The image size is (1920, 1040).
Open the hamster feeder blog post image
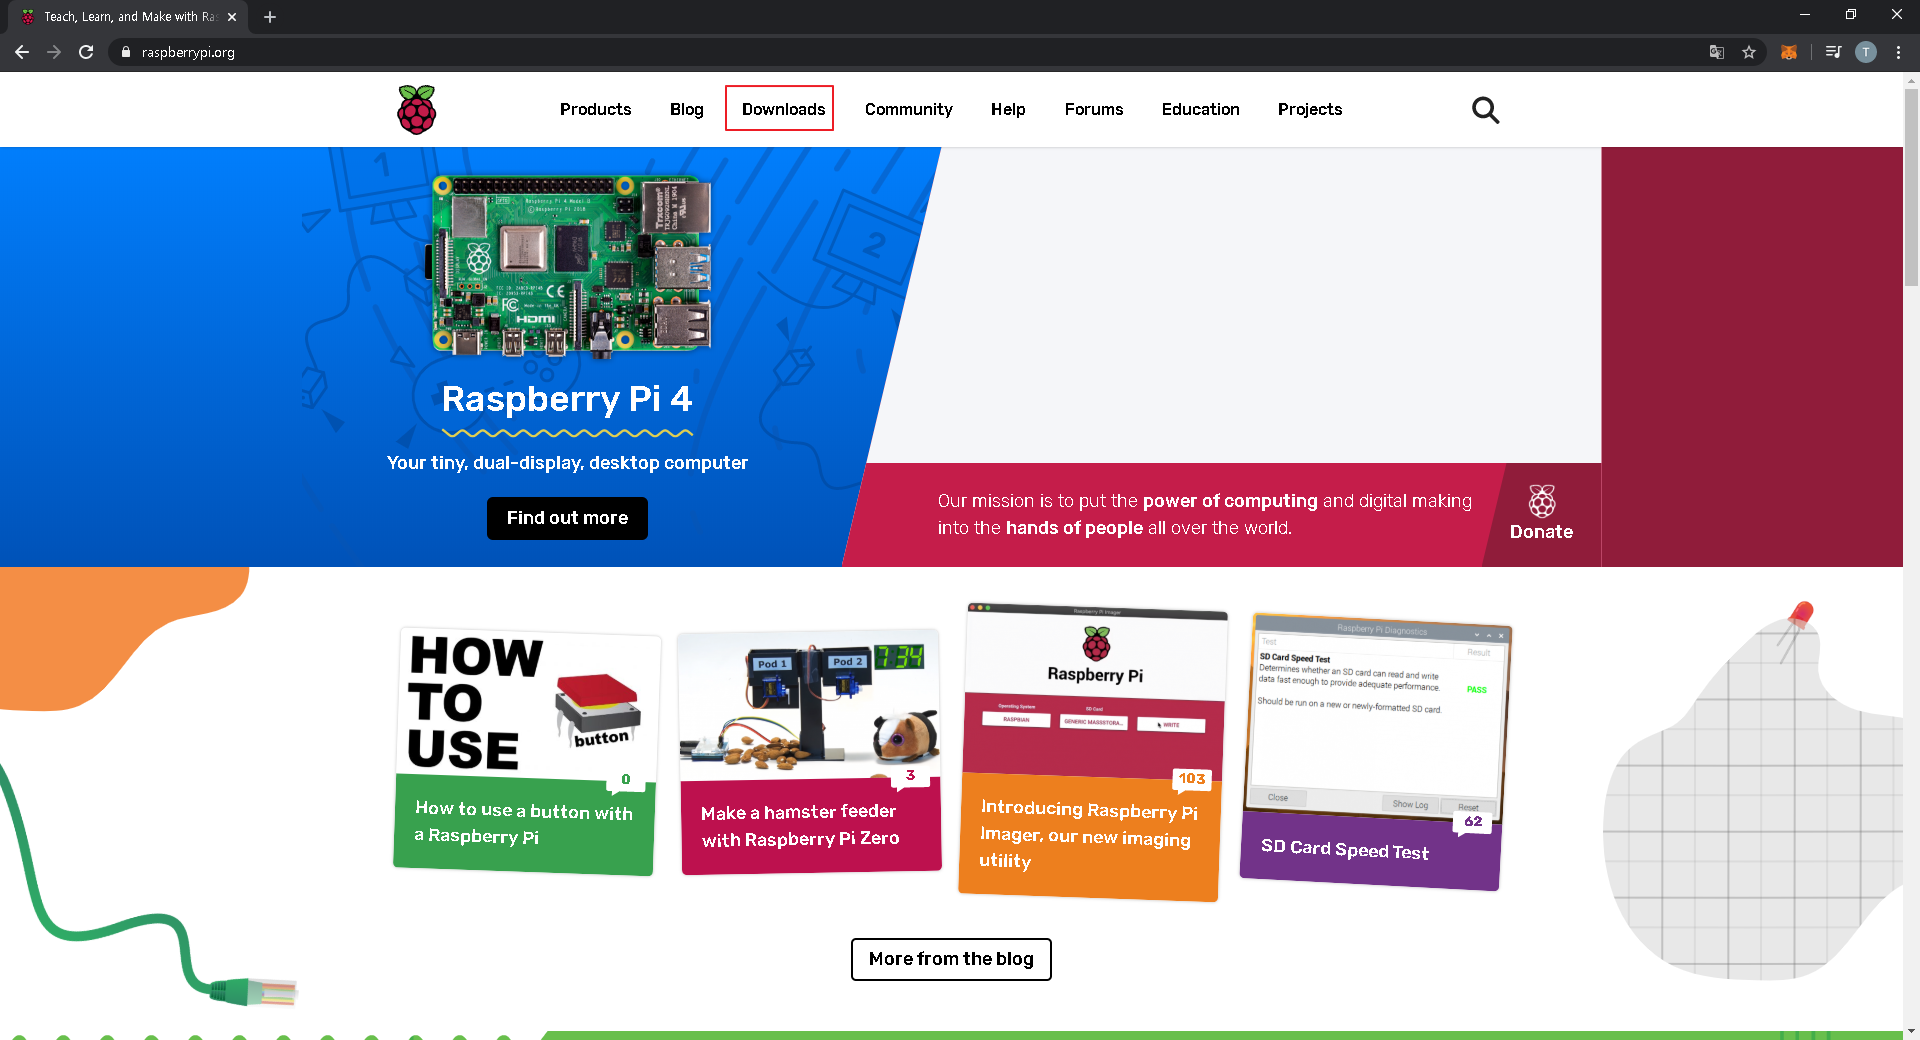[808, 706]
